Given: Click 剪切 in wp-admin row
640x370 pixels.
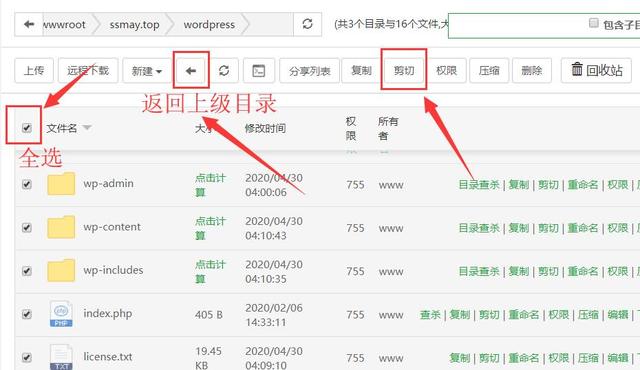Looking at the screenshot, I should click(x=548, y=185).
